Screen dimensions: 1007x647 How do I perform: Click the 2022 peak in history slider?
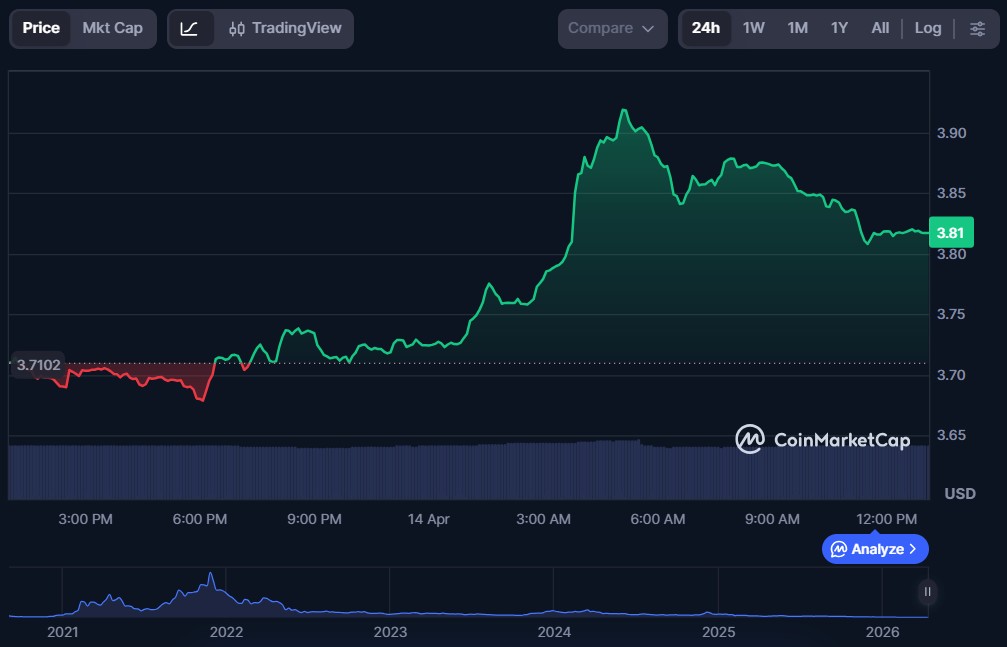pyautogui.click(x=210, y=579)
